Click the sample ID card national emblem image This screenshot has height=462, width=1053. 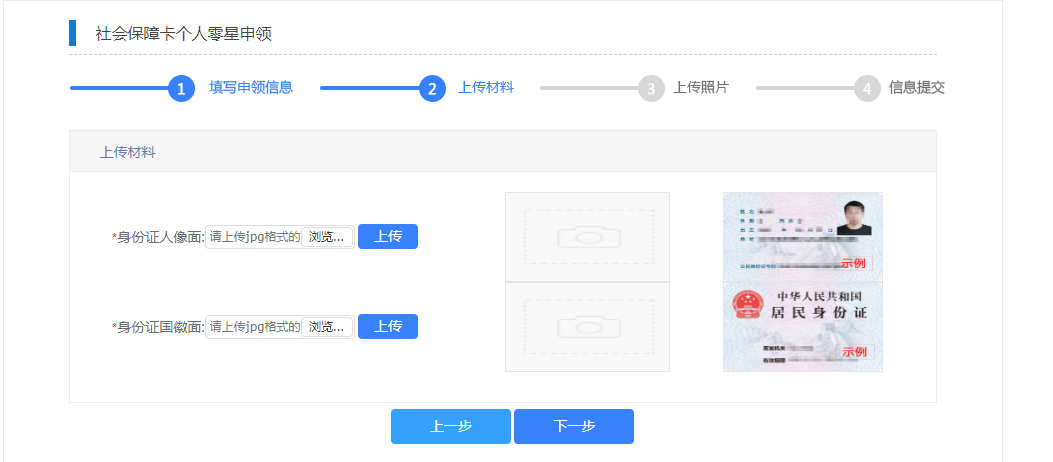click(802, 326)
